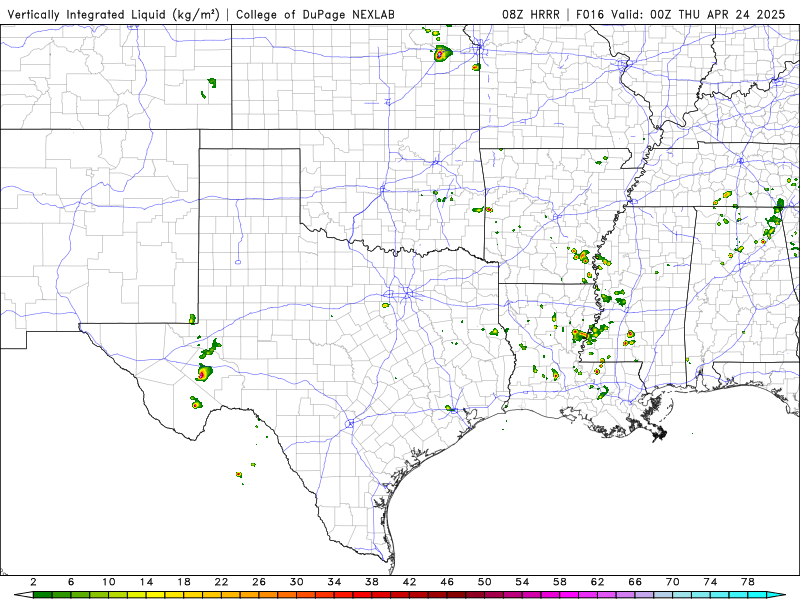Image resolution: width=800 pixels, height=600 pixels.
Task: Click the '6' value on the color scale
Action: tap(71, 582)
